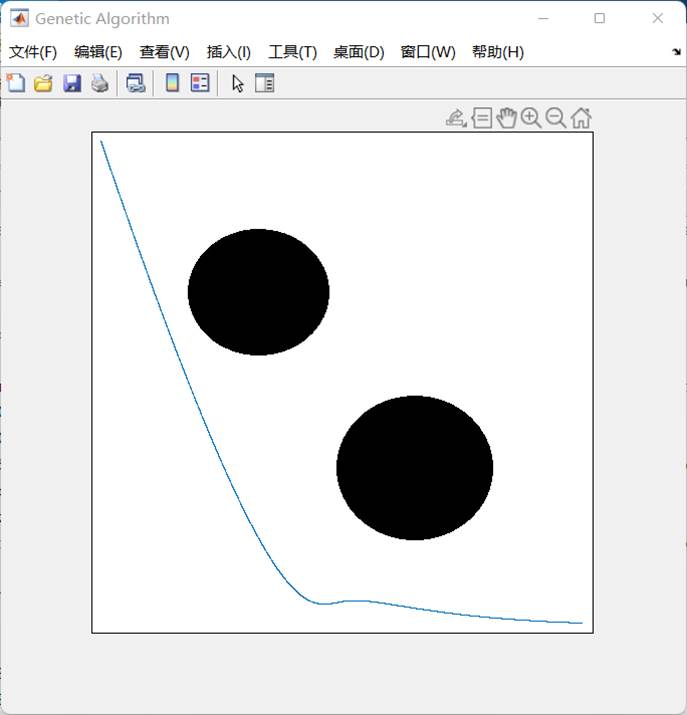Insert a colorbar from the toolbar

pyautogui.click(x=172, y=84)
